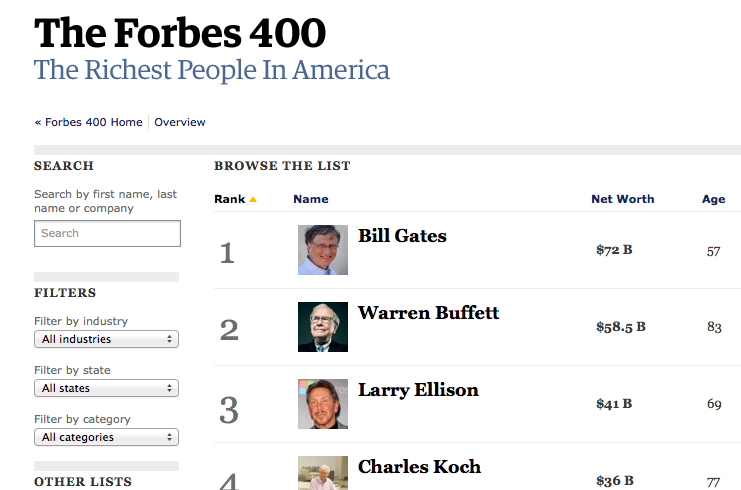This screenshot has height=490, width=741.
Task: Open Larry Ellison profile photo
Action: [323, 404]
